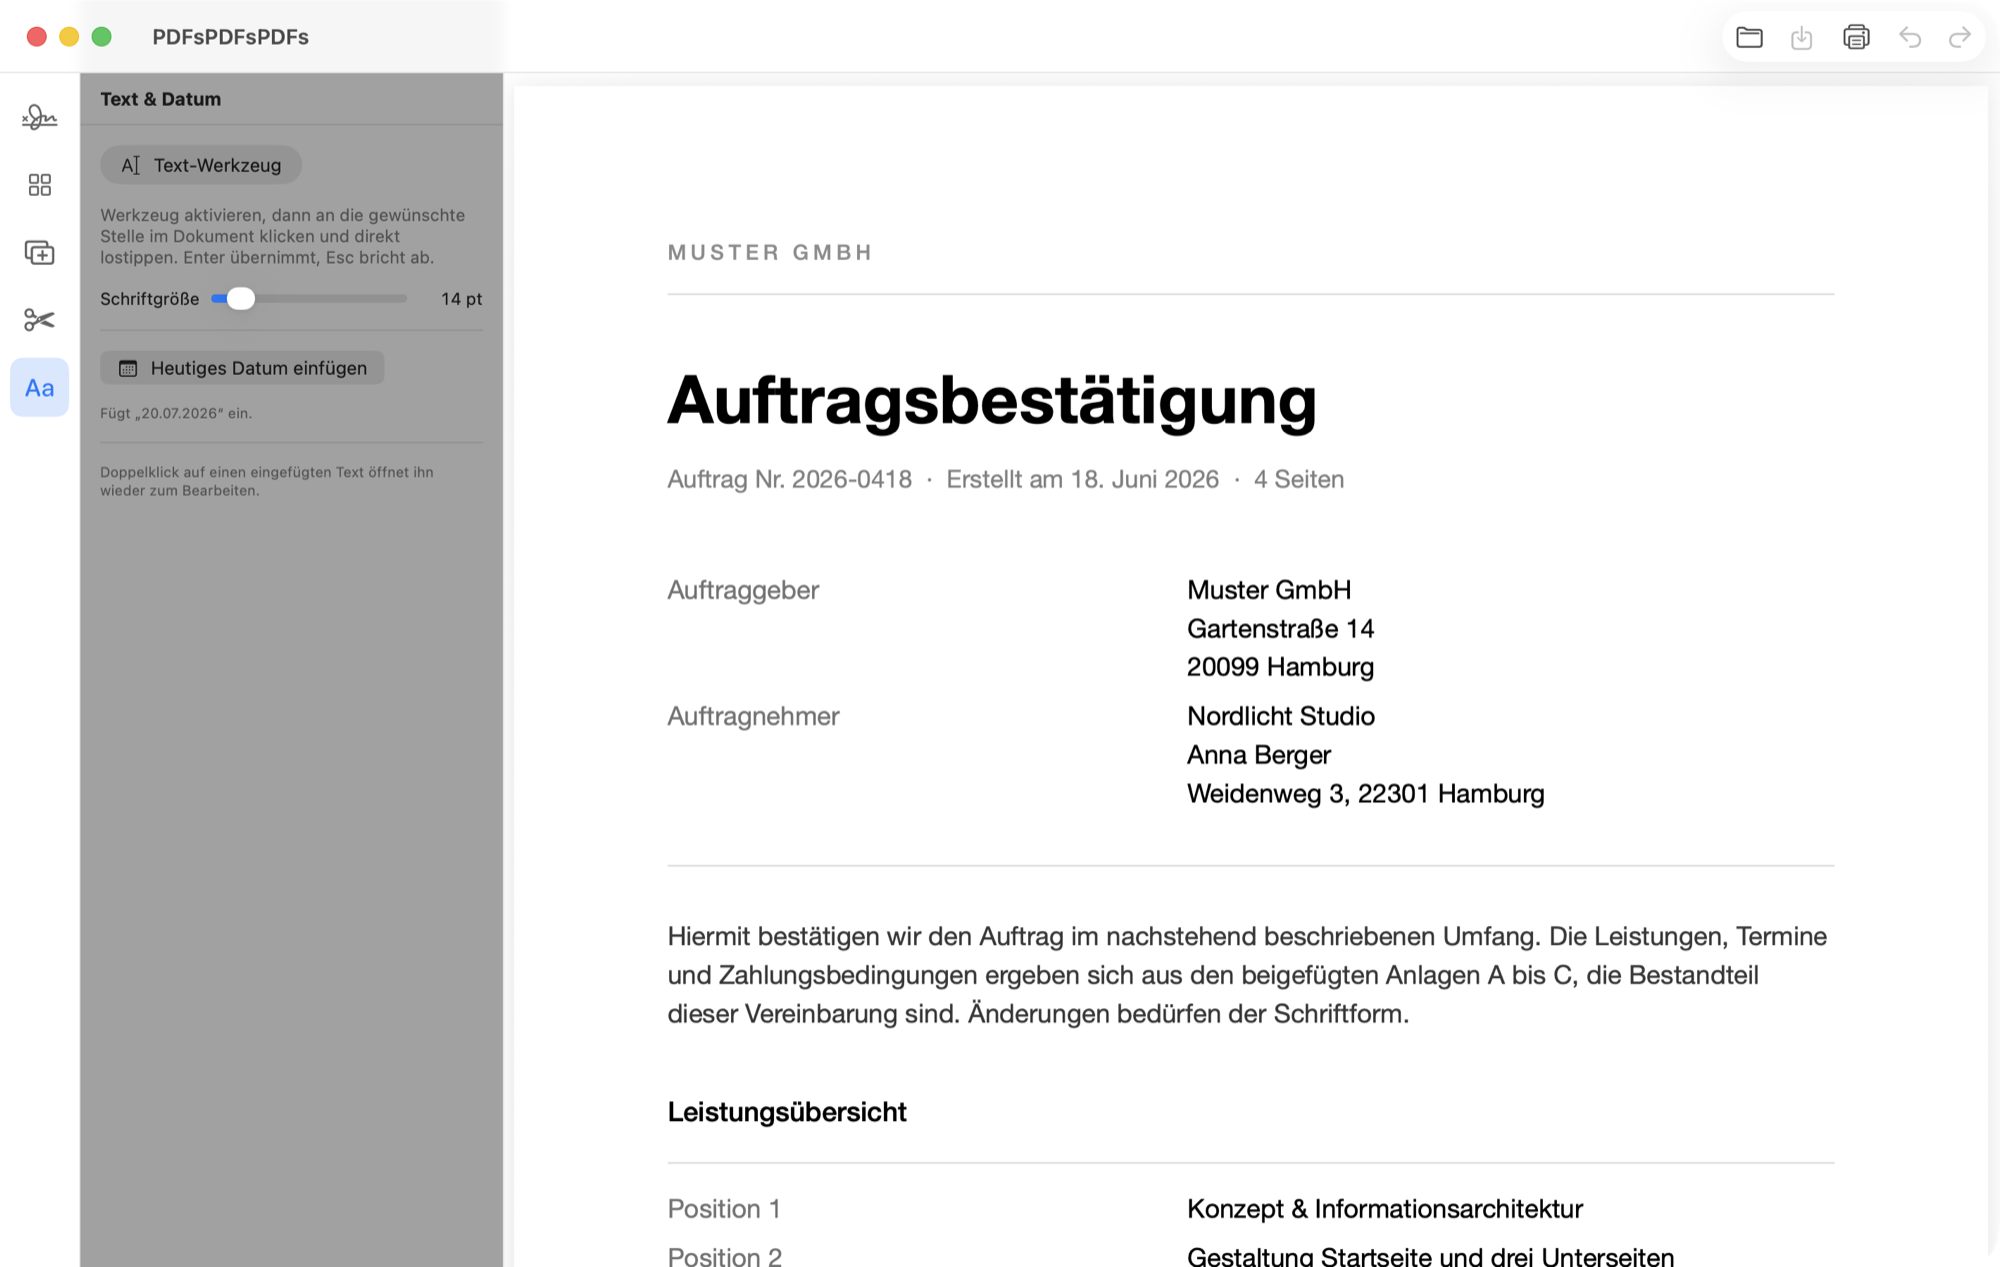Click the Position 2 label

725,1256
